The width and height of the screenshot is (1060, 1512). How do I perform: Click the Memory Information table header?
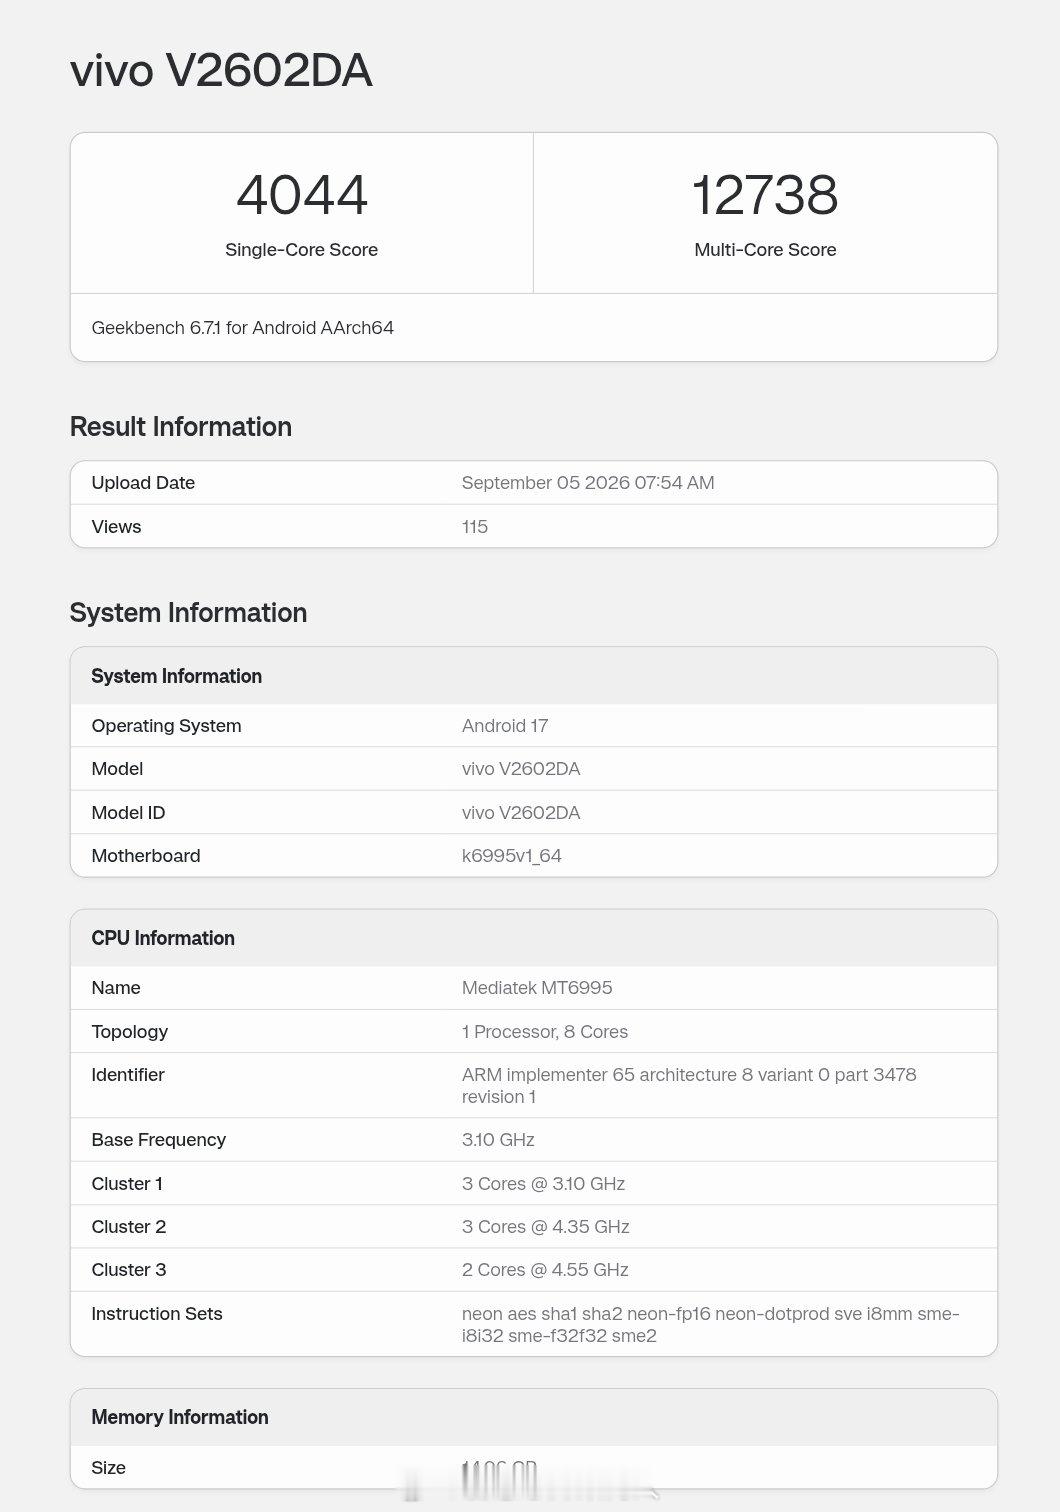point(180,1417)
